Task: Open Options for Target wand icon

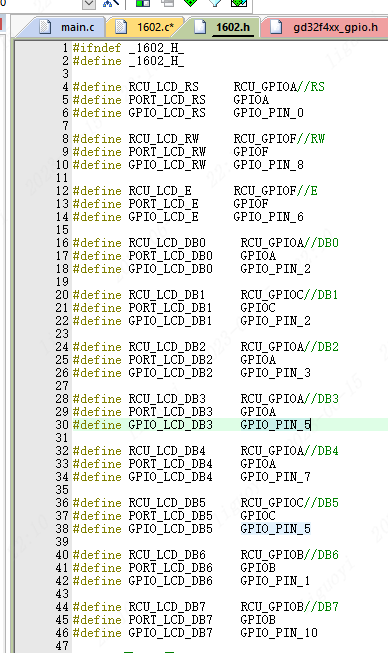Action: coord(110,3)
